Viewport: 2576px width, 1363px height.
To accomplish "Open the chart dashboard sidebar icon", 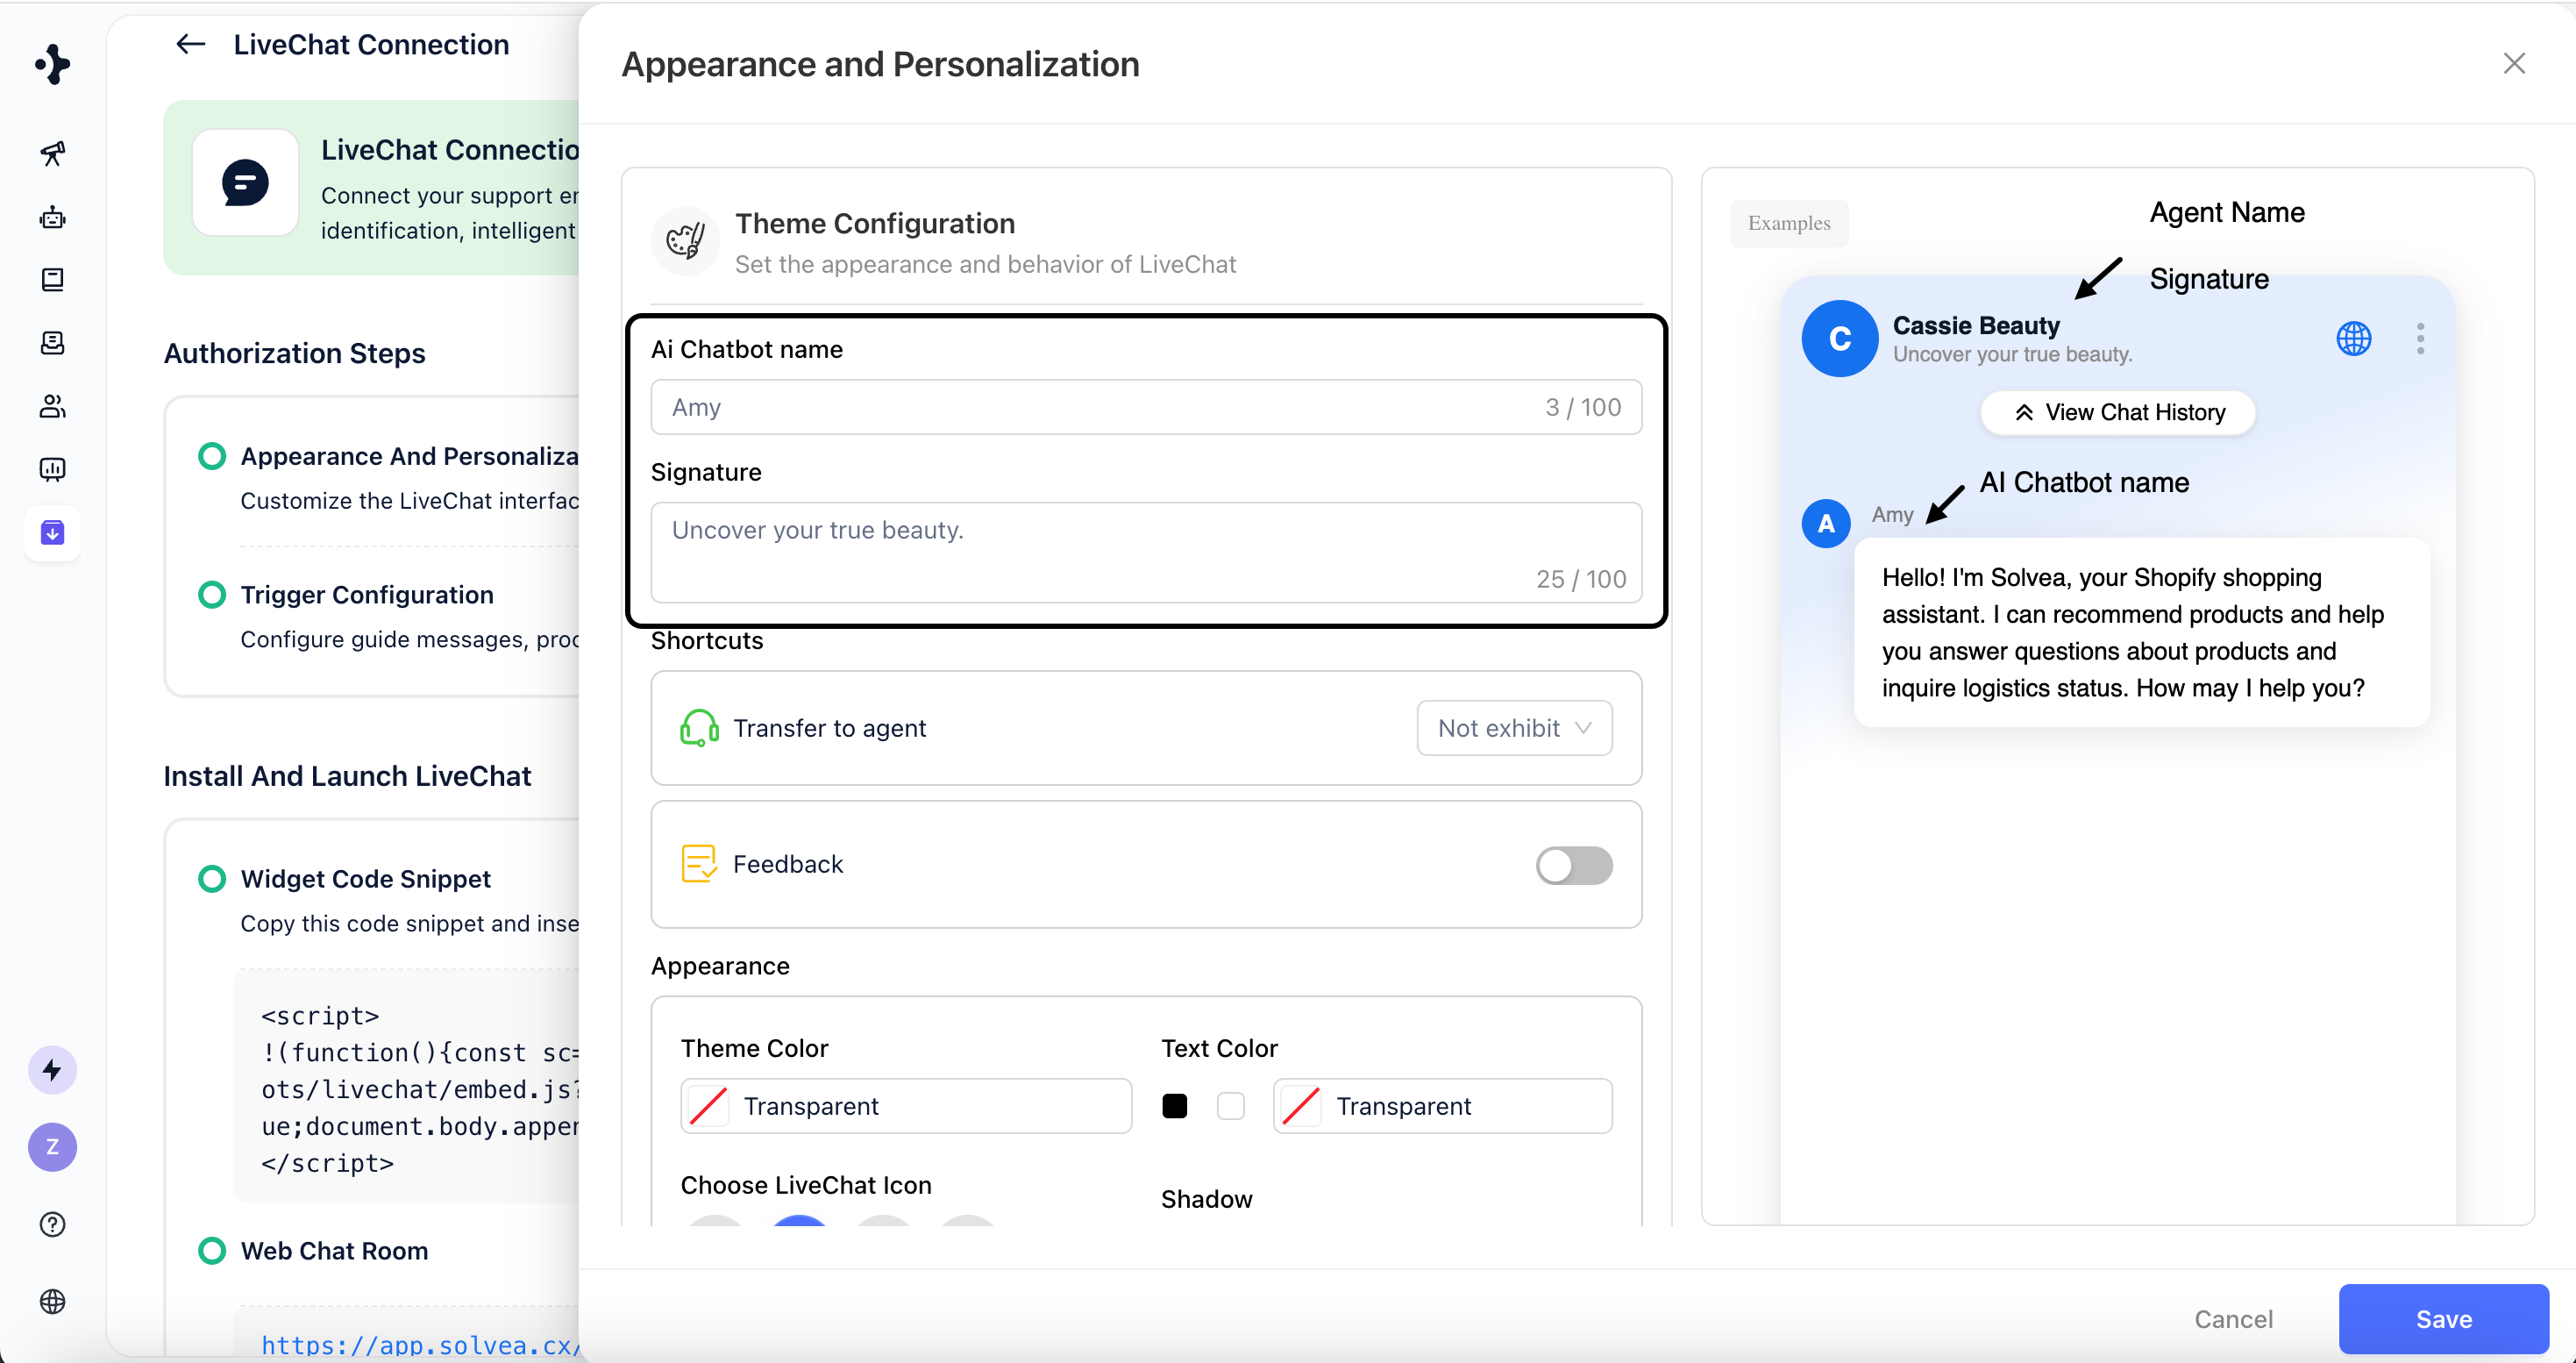I will pos(52,469).
